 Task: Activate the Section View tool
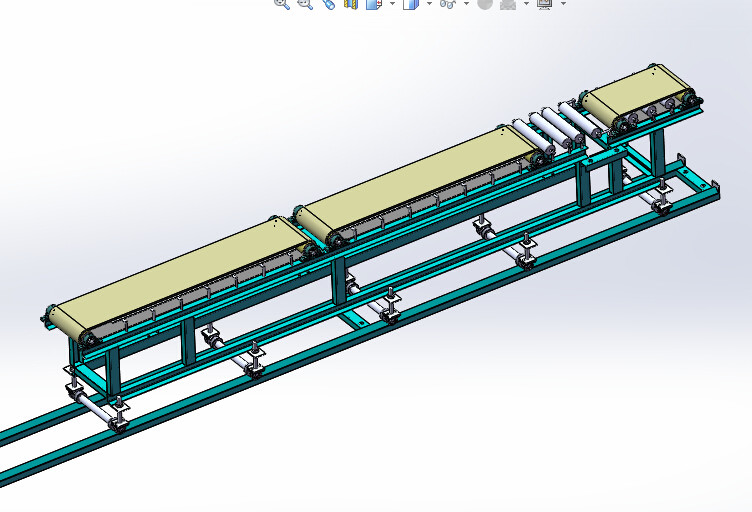point(351,3)
